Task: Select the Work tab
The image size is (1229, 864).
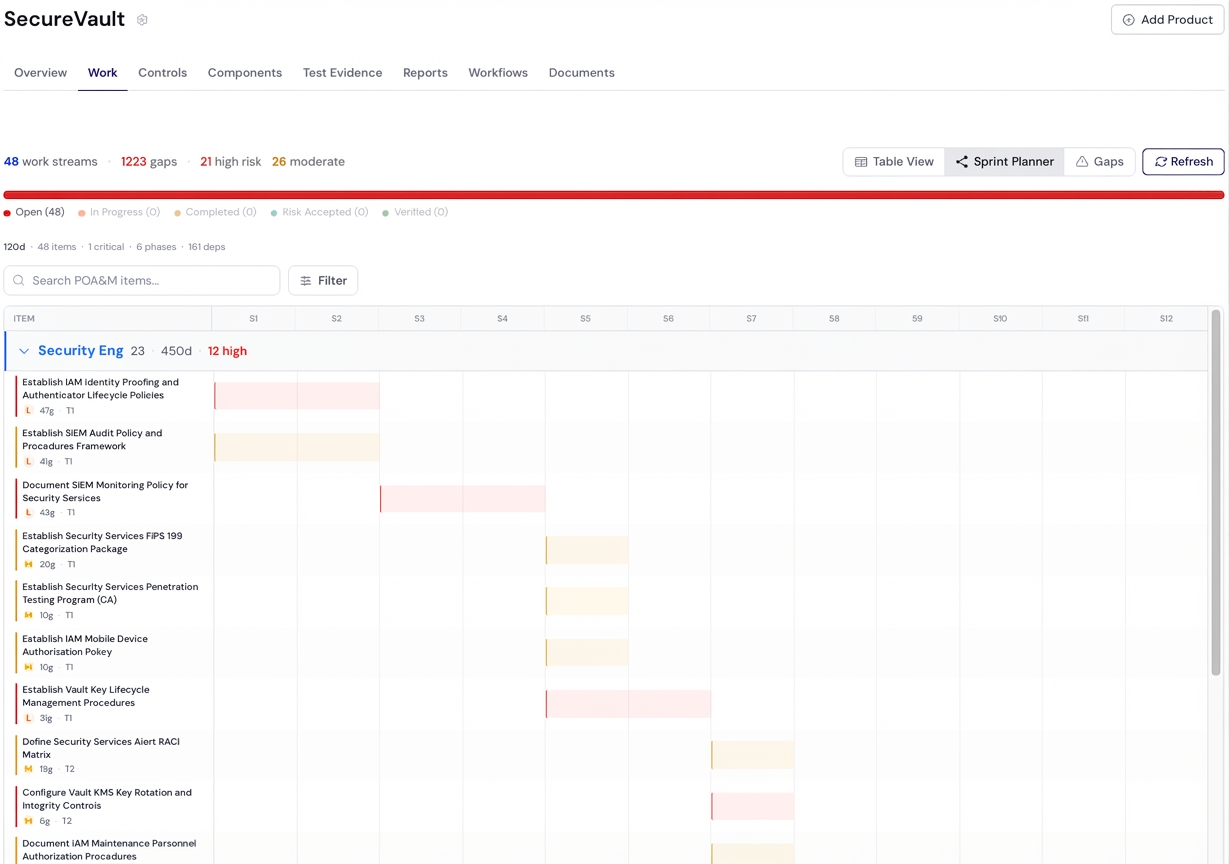Action: click(102, 73)
